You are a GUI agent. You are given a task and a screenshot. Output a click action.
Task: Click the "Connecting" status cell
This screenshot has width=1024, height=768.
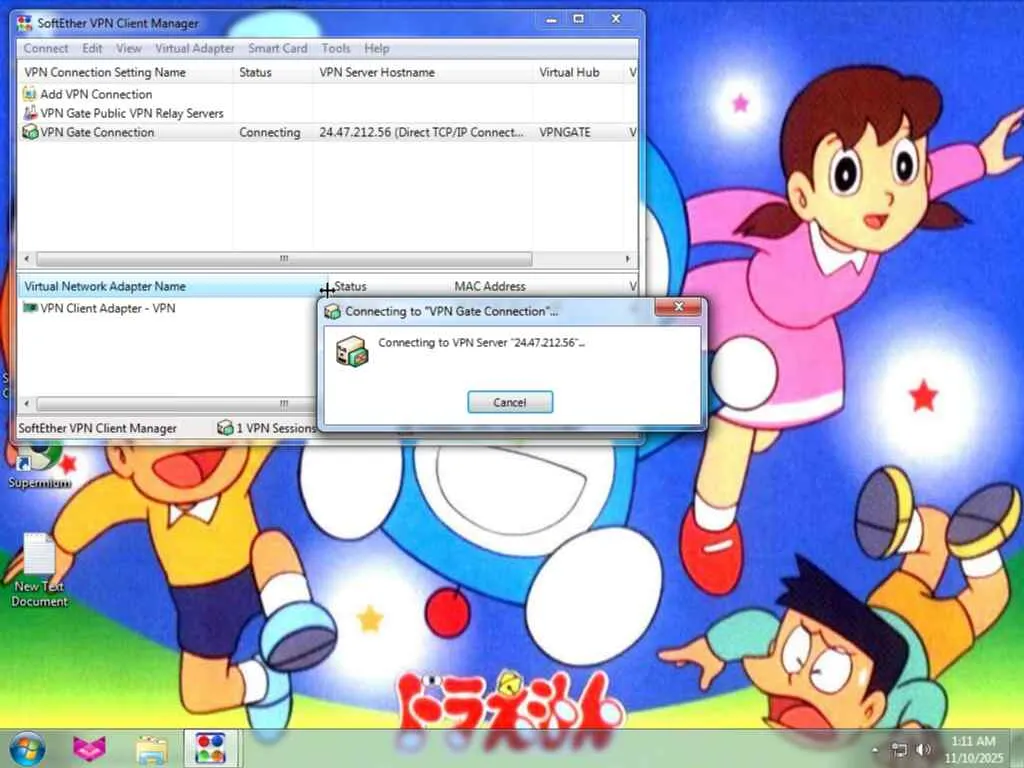tap(270, 133)
